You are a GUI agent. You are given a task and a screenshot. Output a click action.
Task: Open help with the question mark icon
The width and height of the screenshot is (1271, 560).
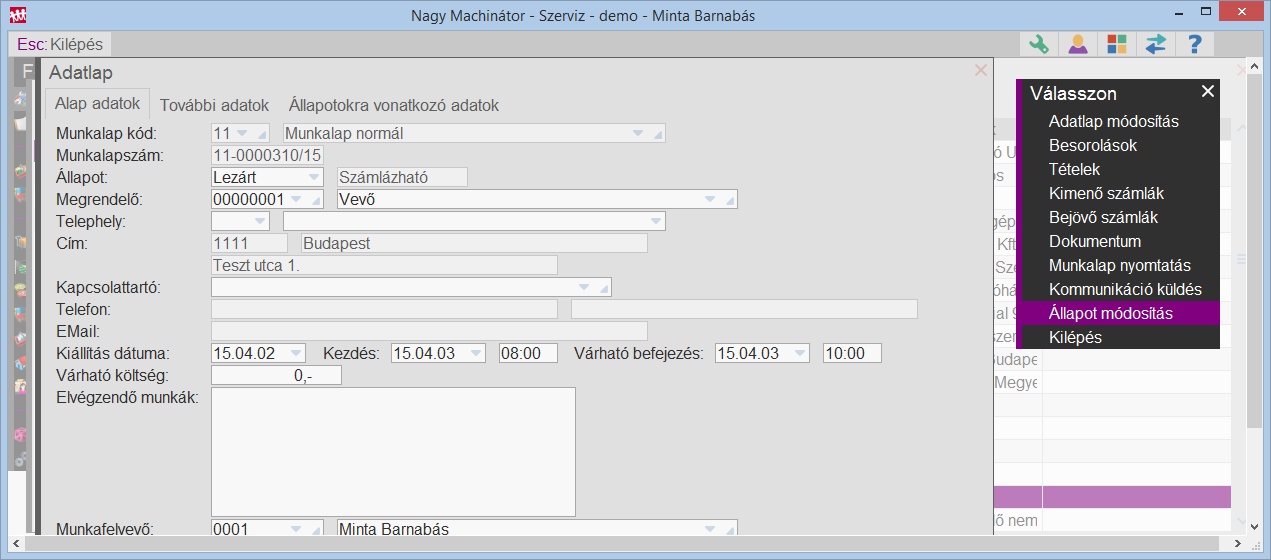point(1195,44)
